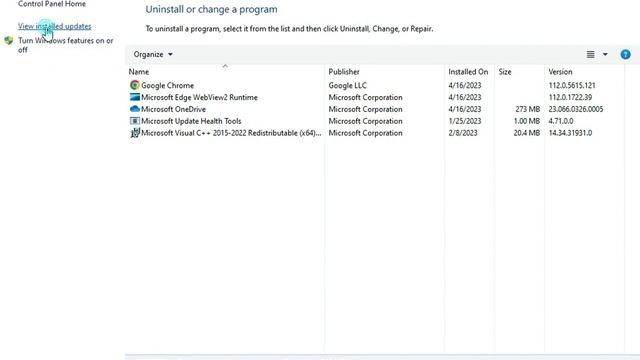Click installed date 2/8/2023
This screenshot has width=640, height=360.
coord(463,133)
